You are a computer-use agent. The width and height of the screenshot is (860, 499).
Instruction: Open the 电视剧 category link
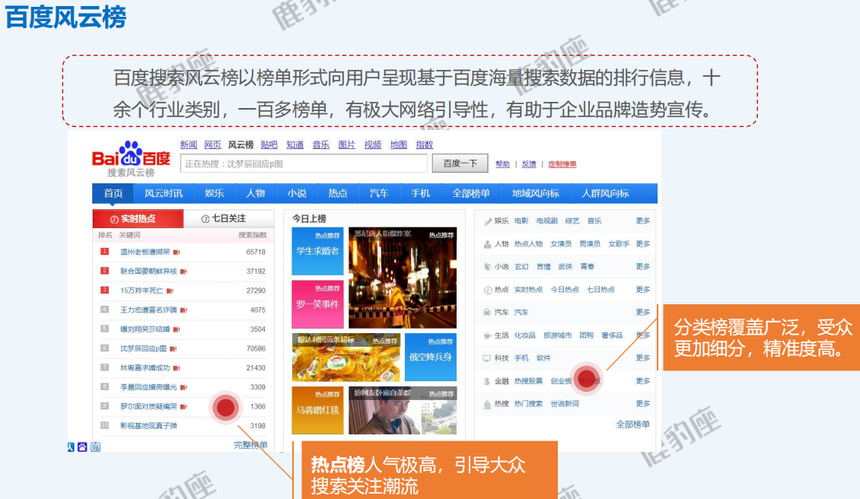click(x=547, y=221)
